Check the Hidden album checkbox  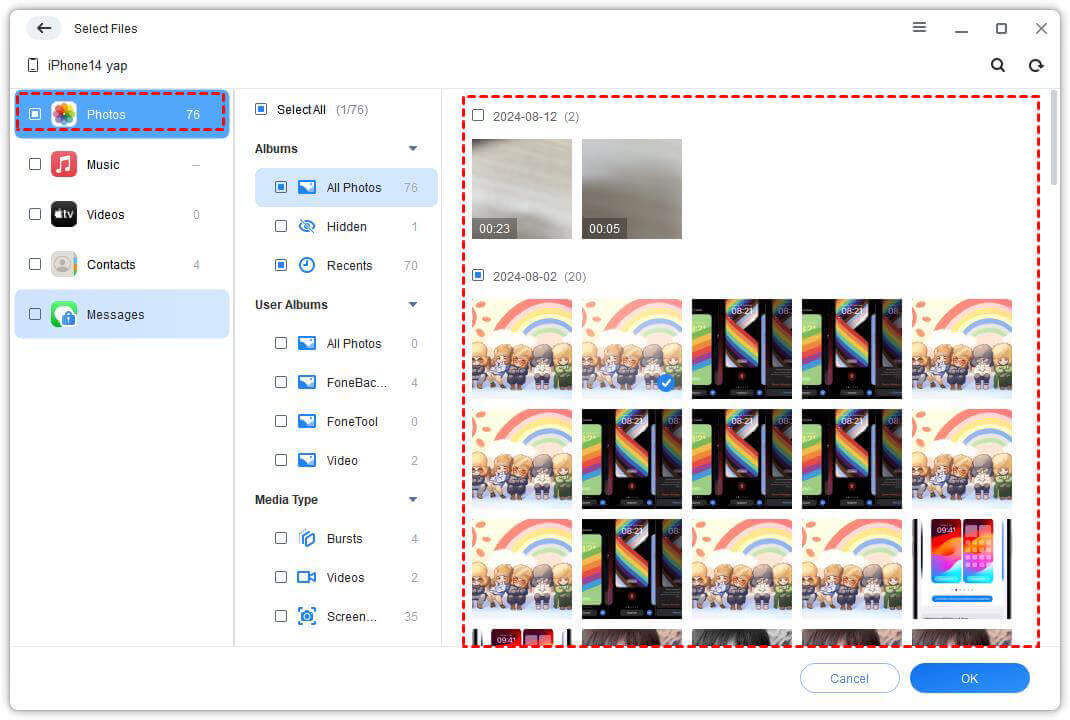tap(280, 226)
